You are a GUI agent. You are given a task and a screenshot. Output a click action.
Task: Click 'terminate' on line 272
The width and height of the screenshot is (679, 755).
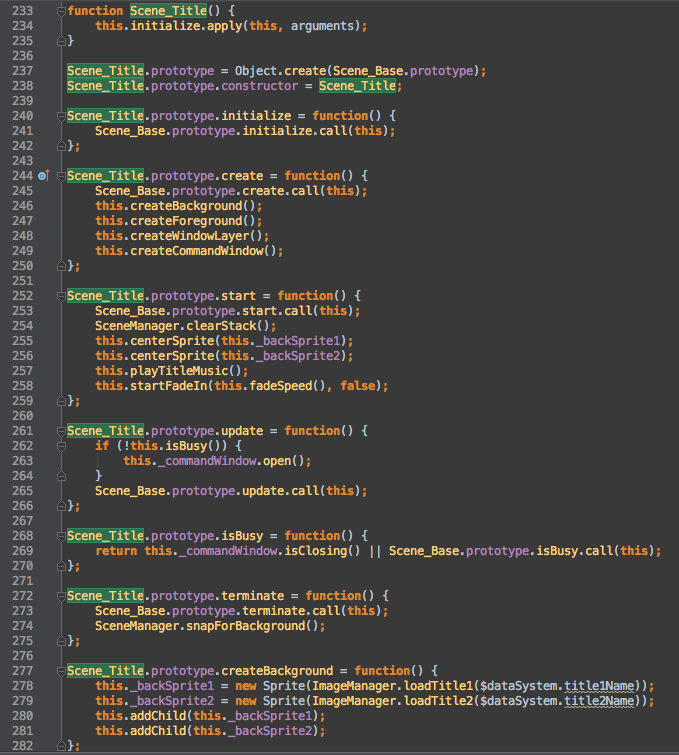(252, 596)
